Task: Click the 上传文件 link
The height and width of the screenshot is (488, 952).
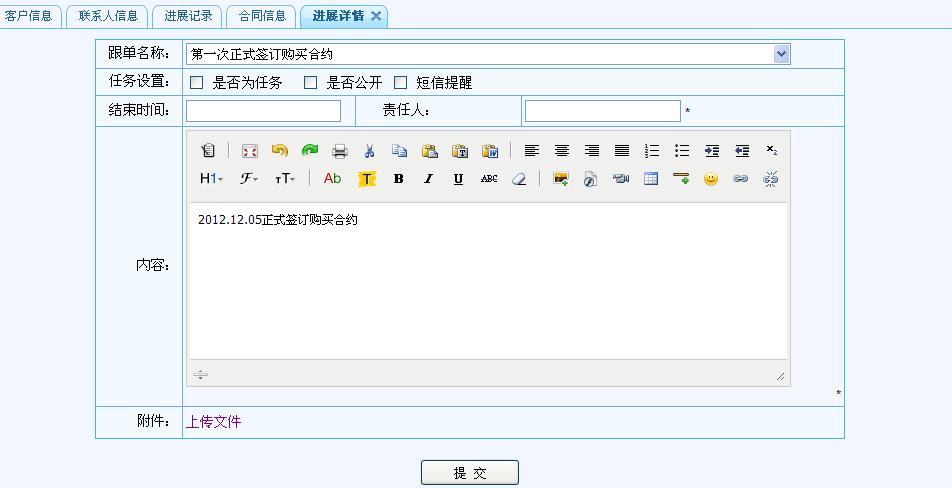Action: [x=213, y=421]
